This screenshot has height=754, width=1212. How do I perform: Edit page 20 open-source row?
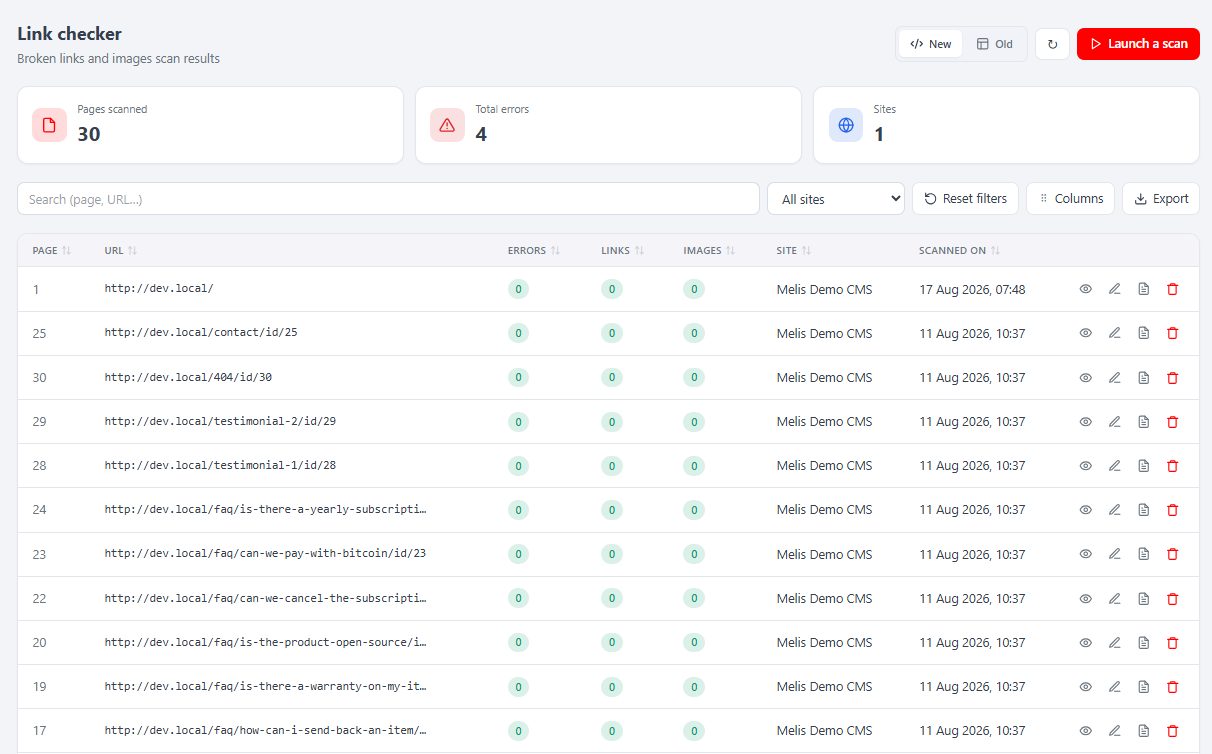[x=1114, y=643]
